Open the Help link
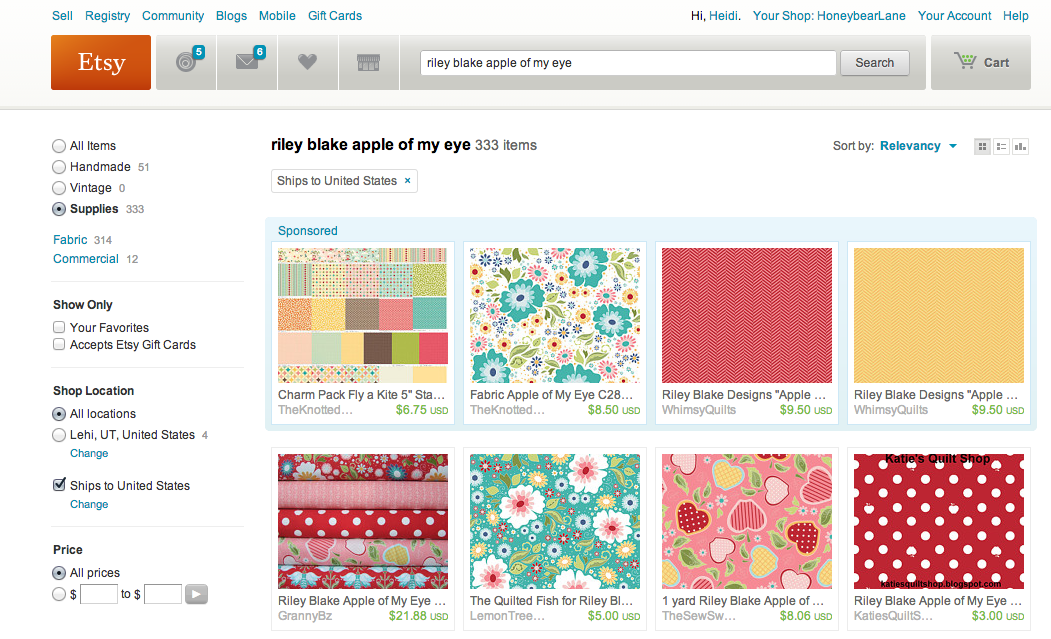This screenshot has height=639, width=1051. [1015, 15]
